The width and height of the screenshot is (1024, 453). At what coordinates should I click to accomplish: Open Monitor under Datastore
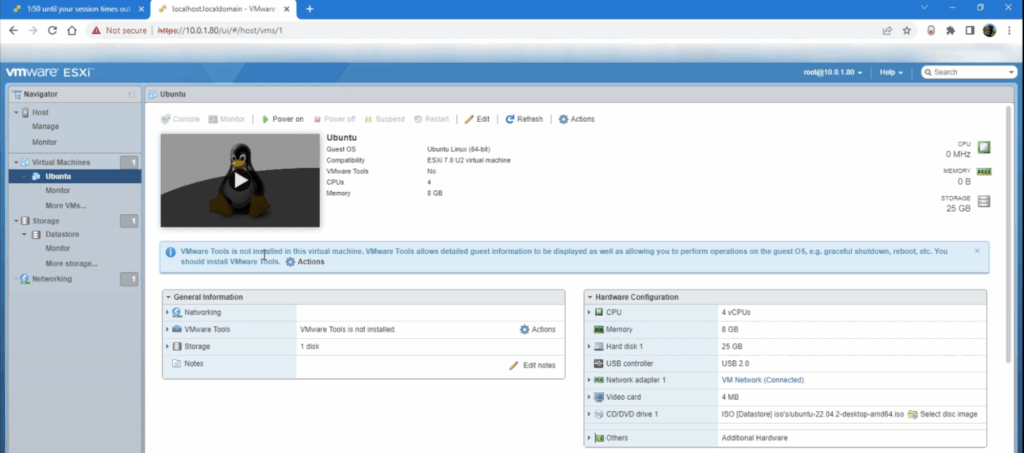click(x=57, y=249)
